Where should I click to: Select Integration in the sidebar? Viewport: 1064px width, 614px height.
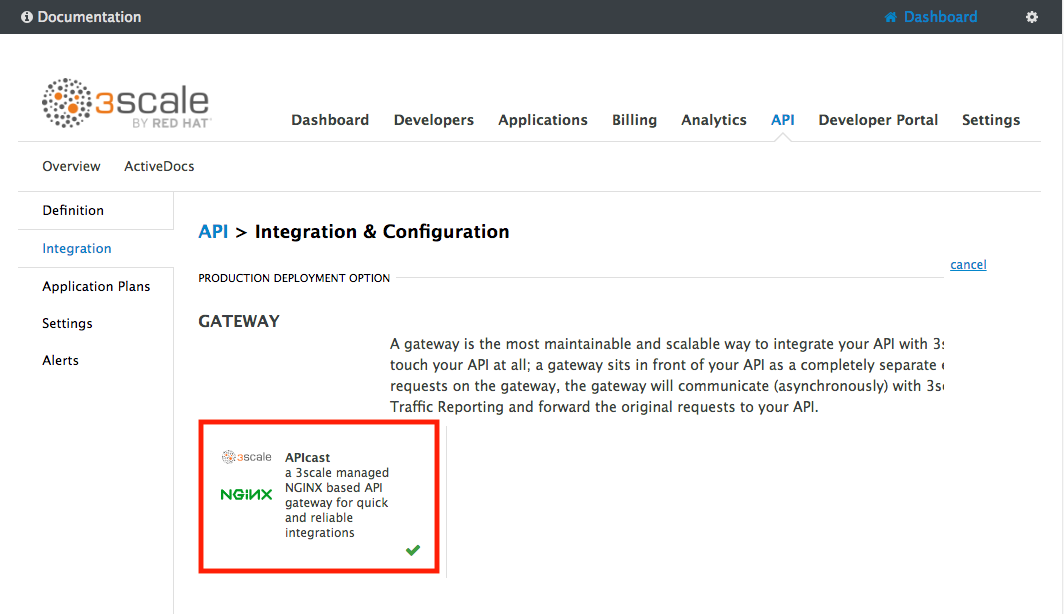pyautogui.click(x=77, y=248)
